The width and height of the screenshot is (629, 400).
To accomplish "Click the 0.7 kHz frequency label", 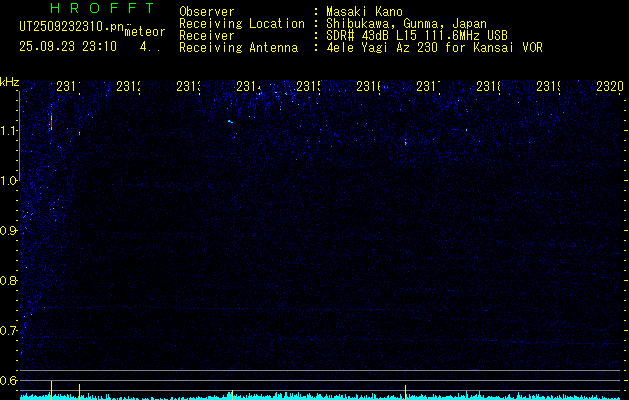I will coord(8,331).
